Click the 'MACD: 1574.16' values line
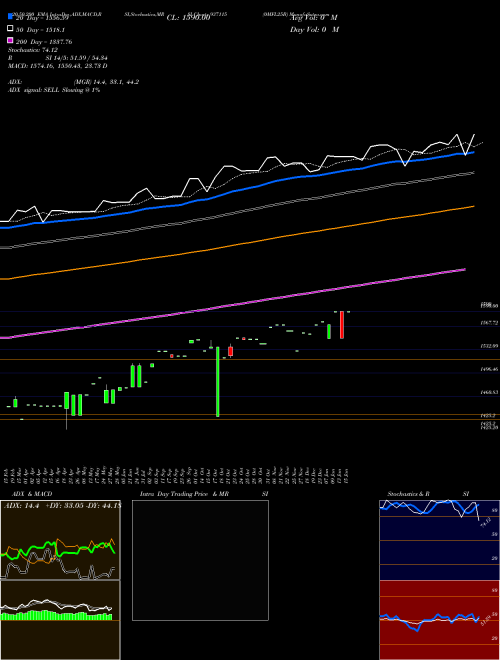 58,66
